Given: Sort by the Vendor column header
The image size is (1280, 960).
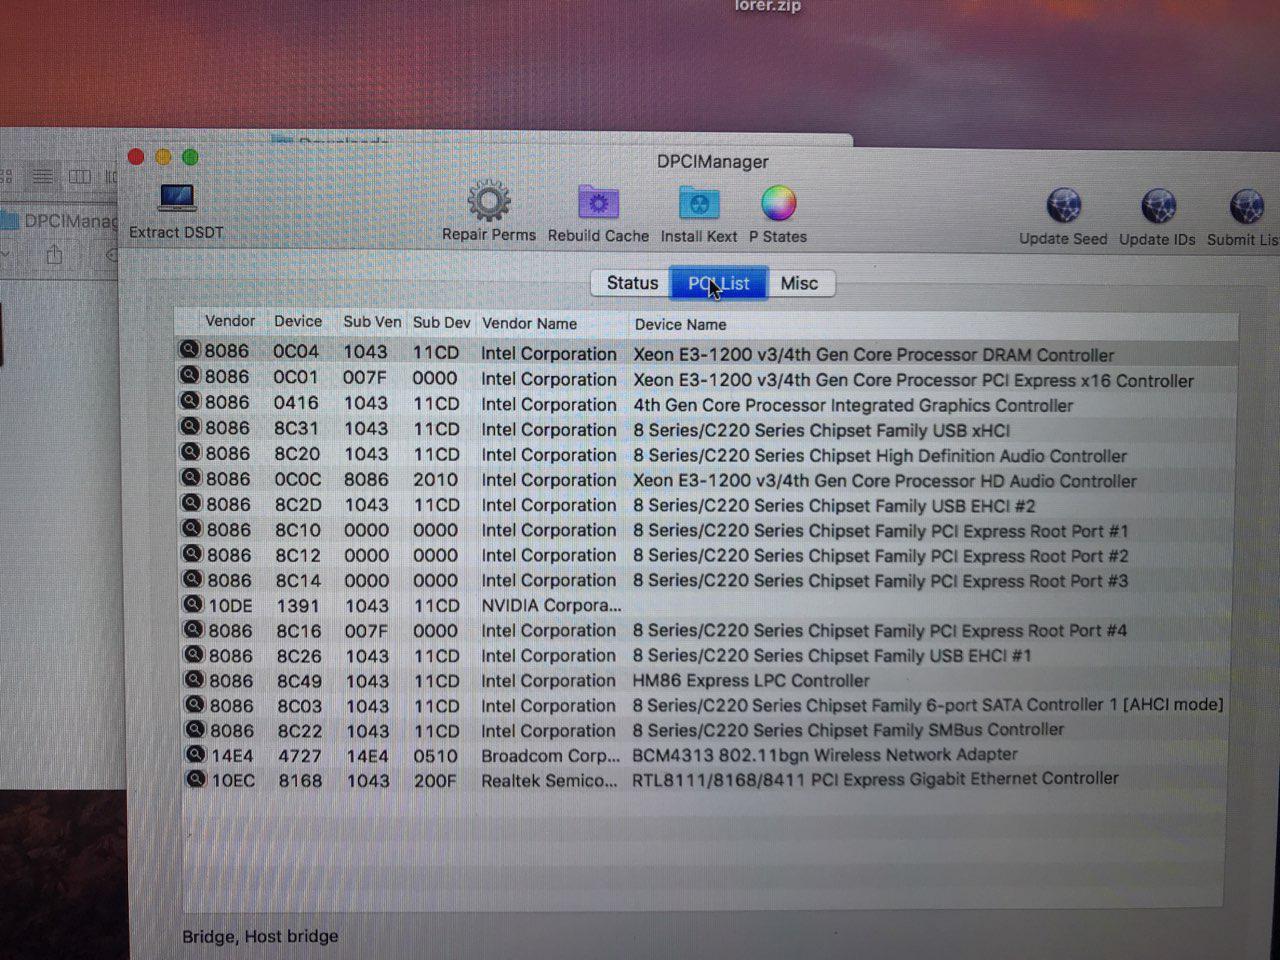Looking at the screenshot, I should coord(230,321).
